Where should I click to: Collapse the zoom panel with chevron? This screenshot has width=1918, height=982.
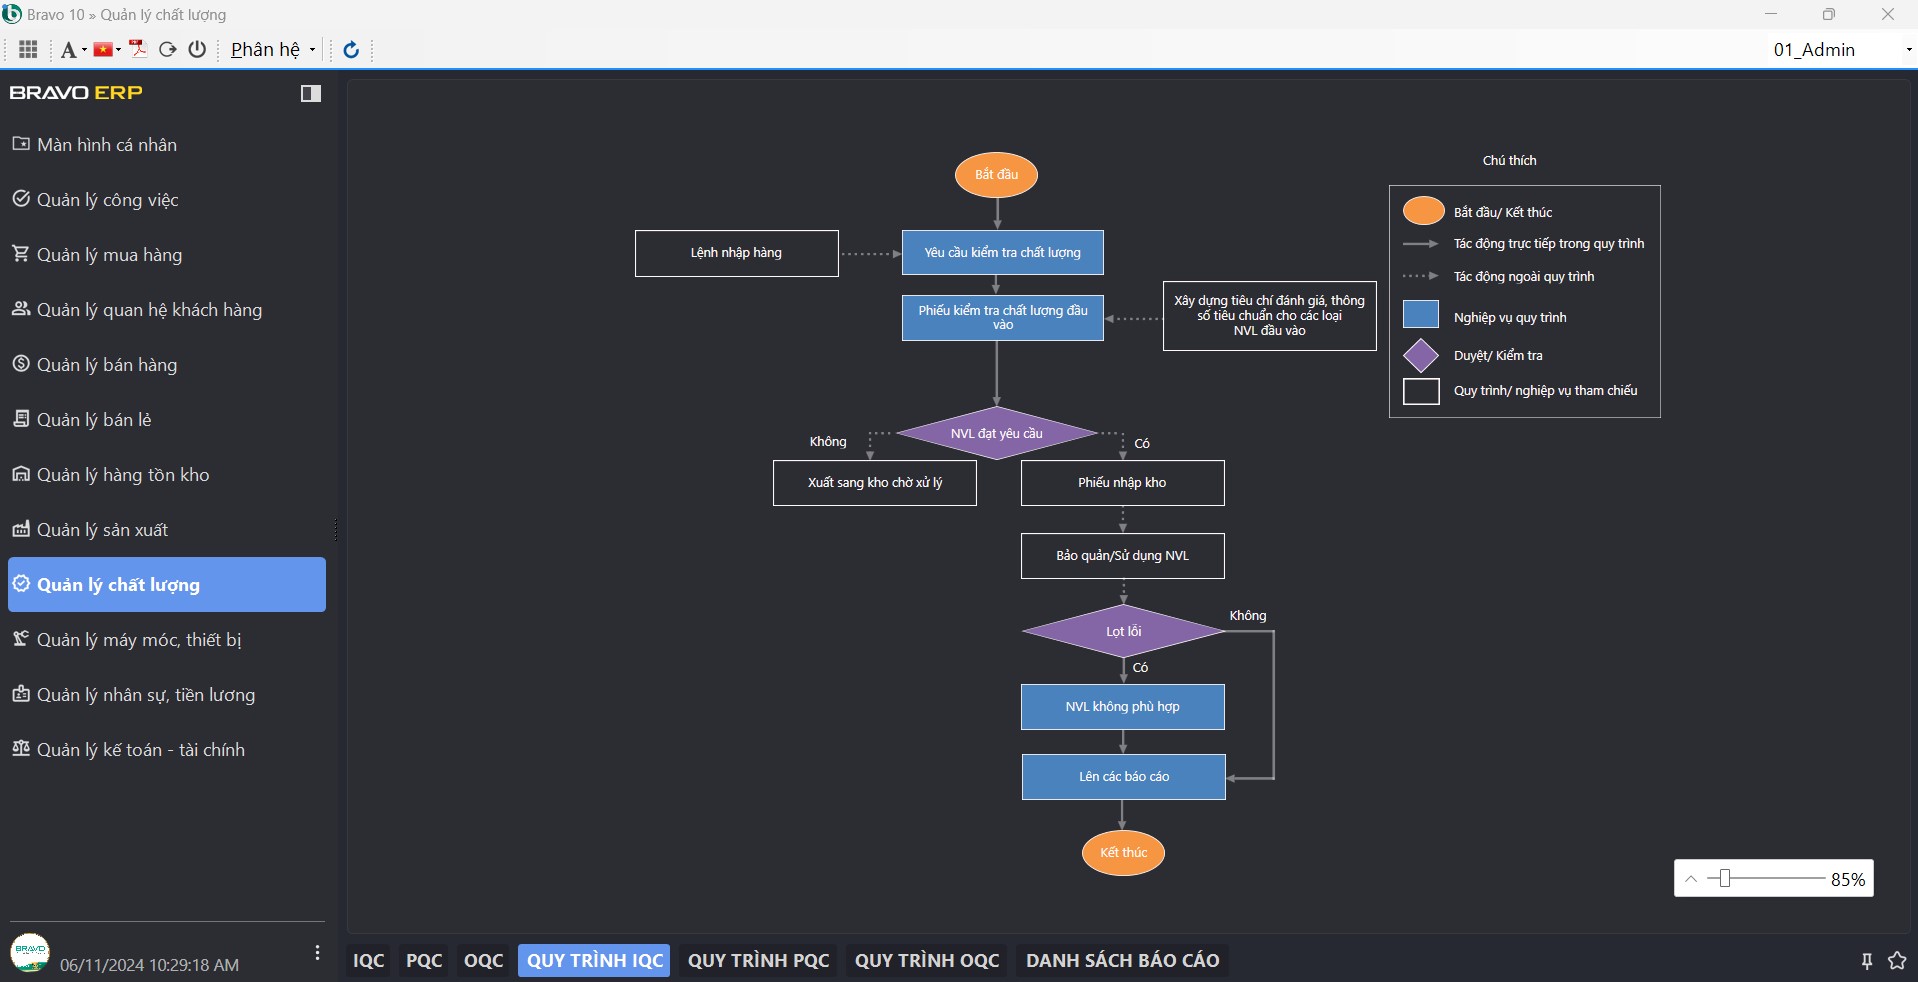pyautogui.click(x=1691, y=879)
